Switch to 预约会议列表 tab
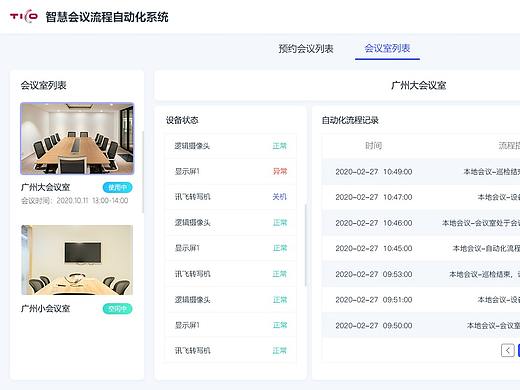 (x=306, y=49)
